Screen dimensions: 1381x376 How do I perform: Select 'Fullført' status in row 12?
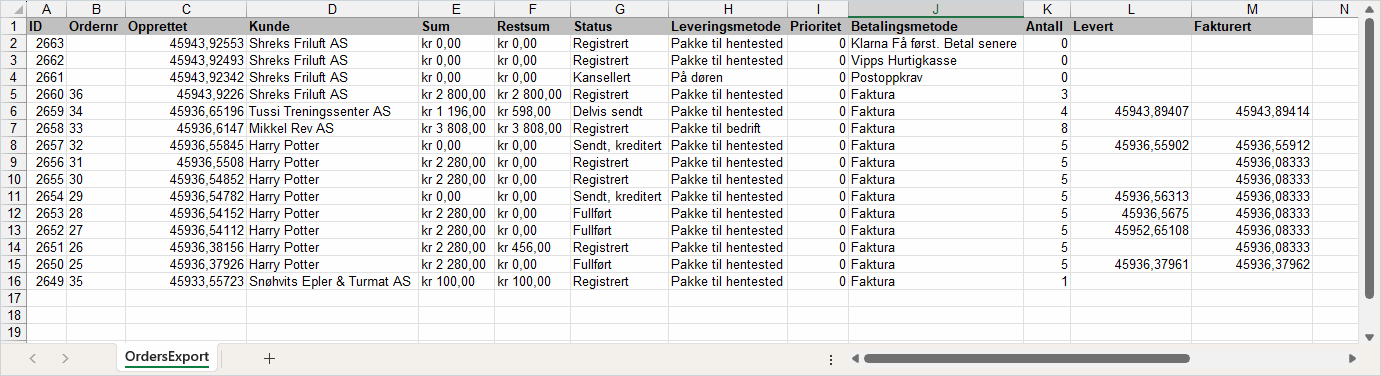pyautogui.click(x=619, y=213)
